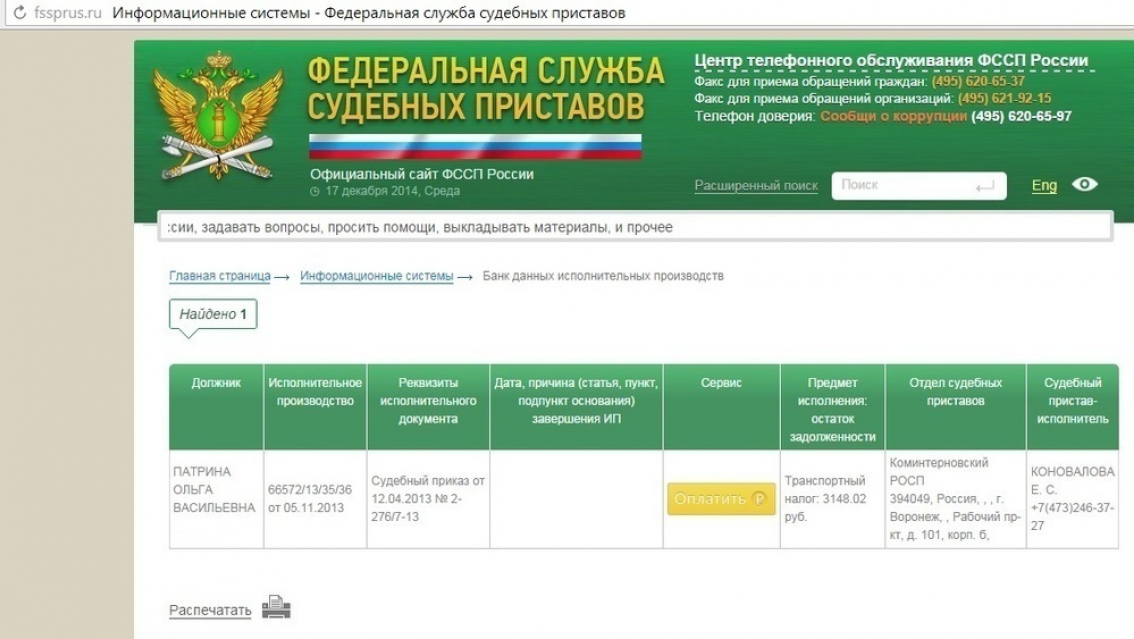Screen dimensions: 1134x639
Task: Click the Russian tricolor flag banner
Action: 475,146
